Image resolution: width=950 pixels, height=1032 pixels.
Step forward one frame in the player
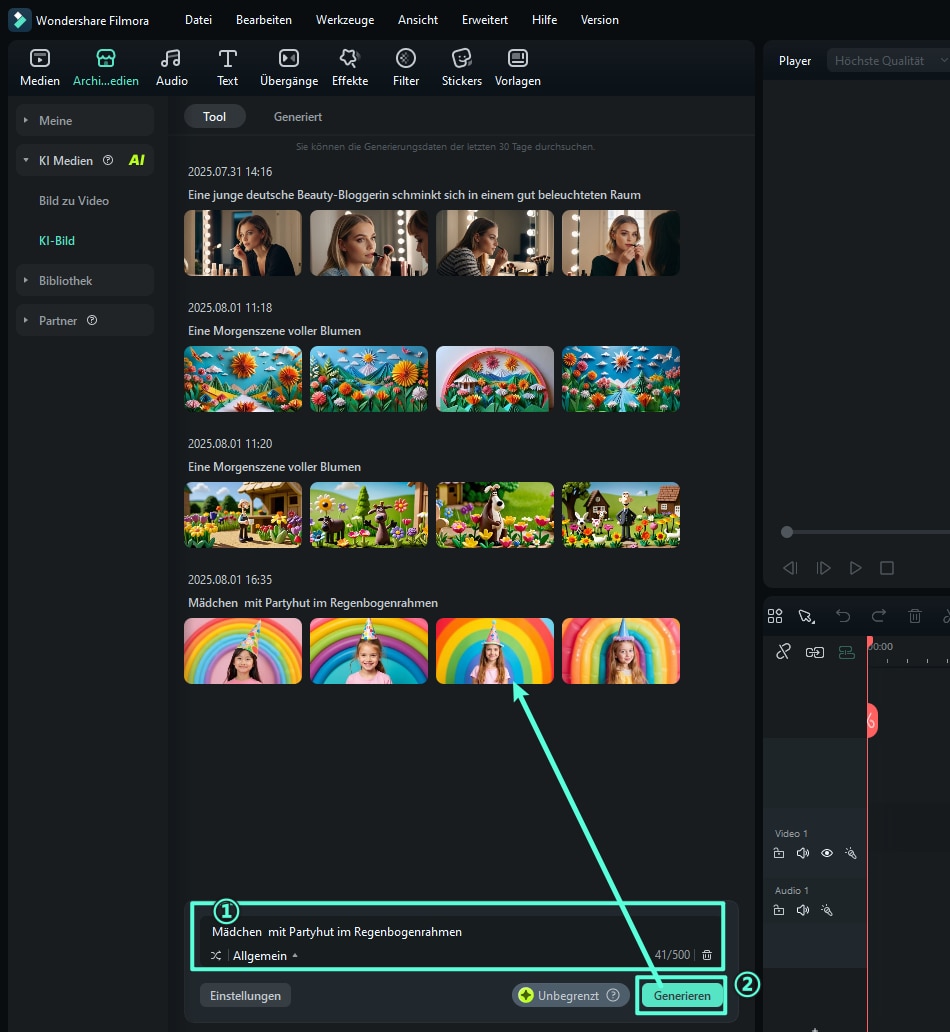point(823,568)
